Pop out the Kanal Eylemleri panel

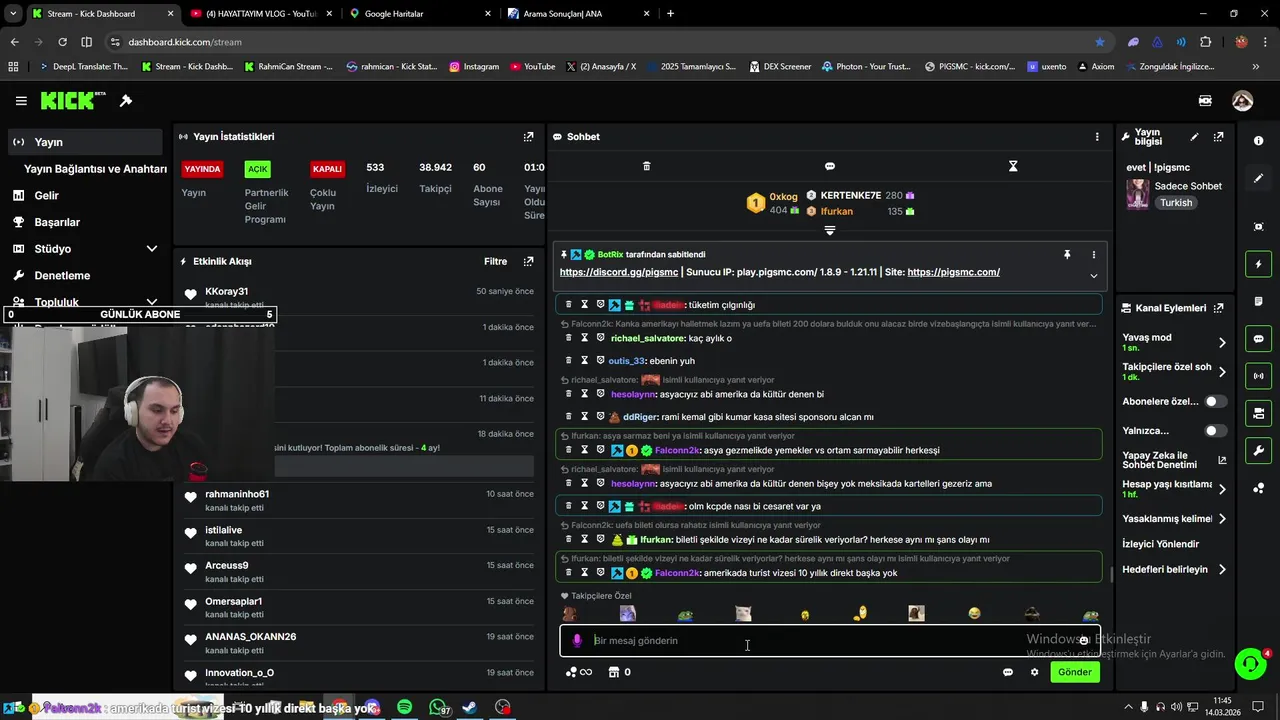(x=1218, y=308)
